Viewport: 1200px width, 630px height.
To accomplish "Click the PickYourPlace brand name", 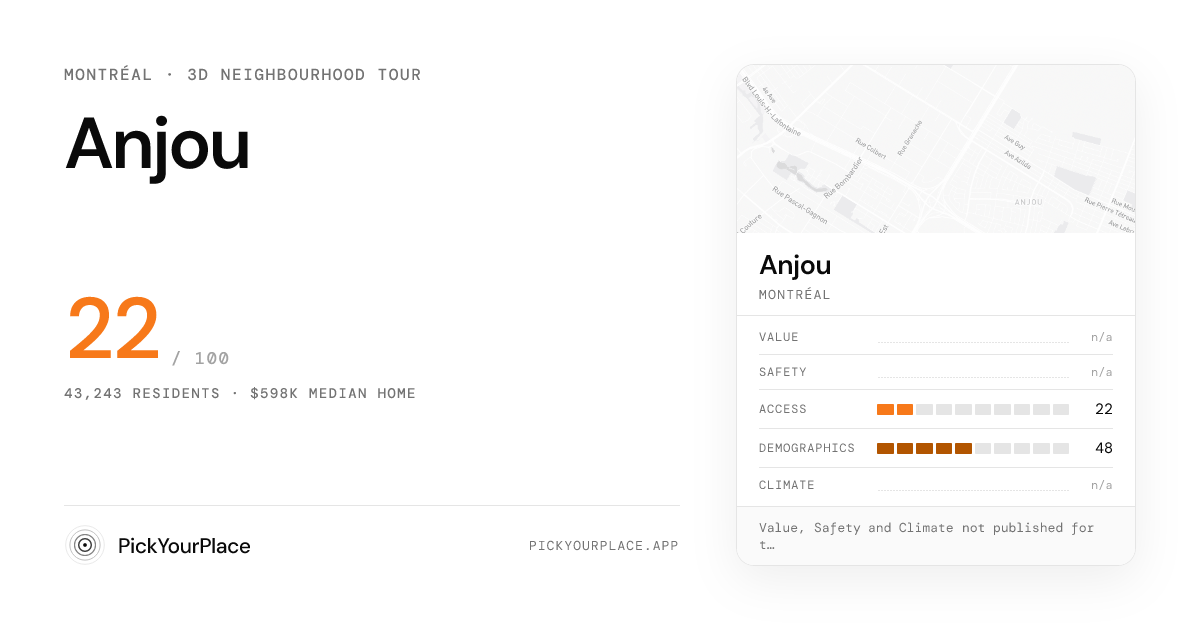I will pyautogui.click(x=184, y=546).
